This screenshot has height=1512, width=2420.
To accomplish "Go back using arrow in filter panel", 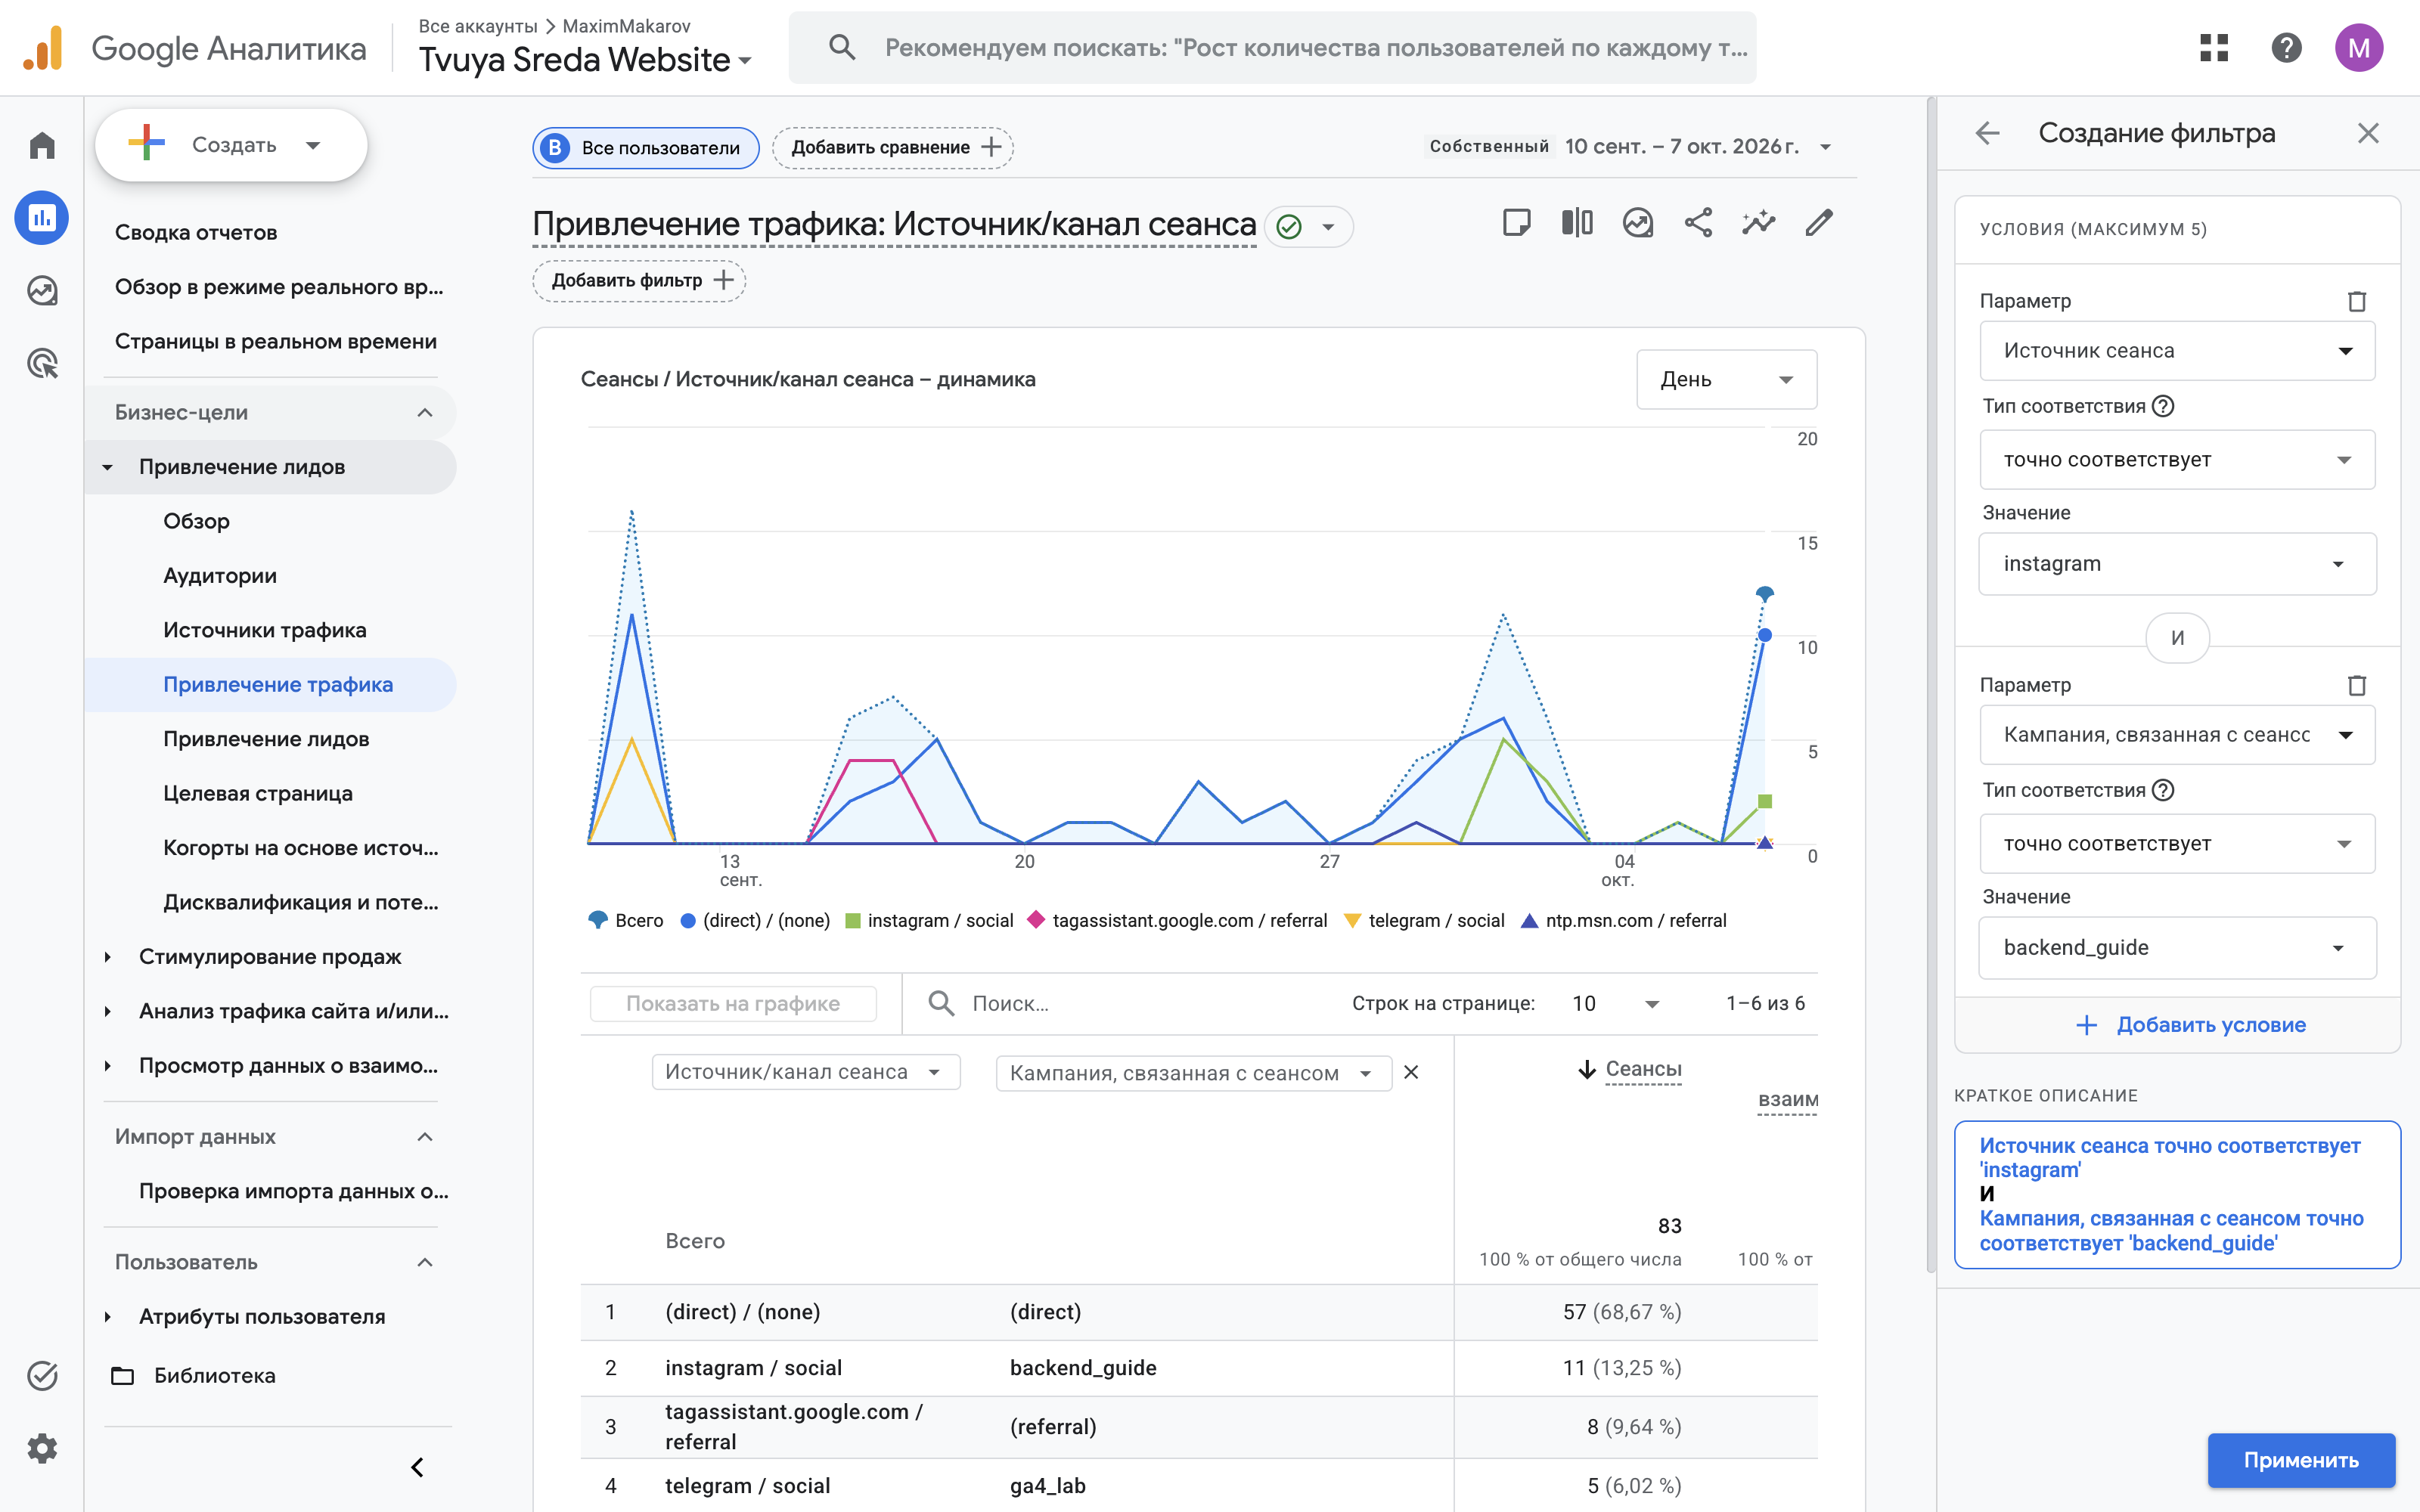I will pyautogui.click(x=1988, y=133).
